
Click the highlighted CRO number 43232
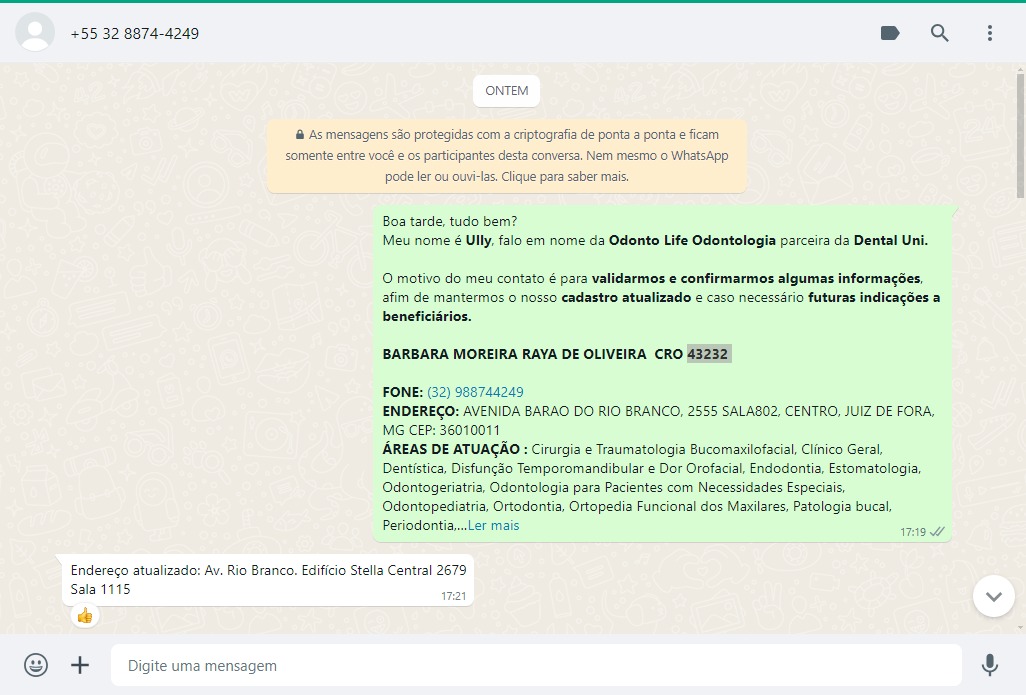[708, 354]
